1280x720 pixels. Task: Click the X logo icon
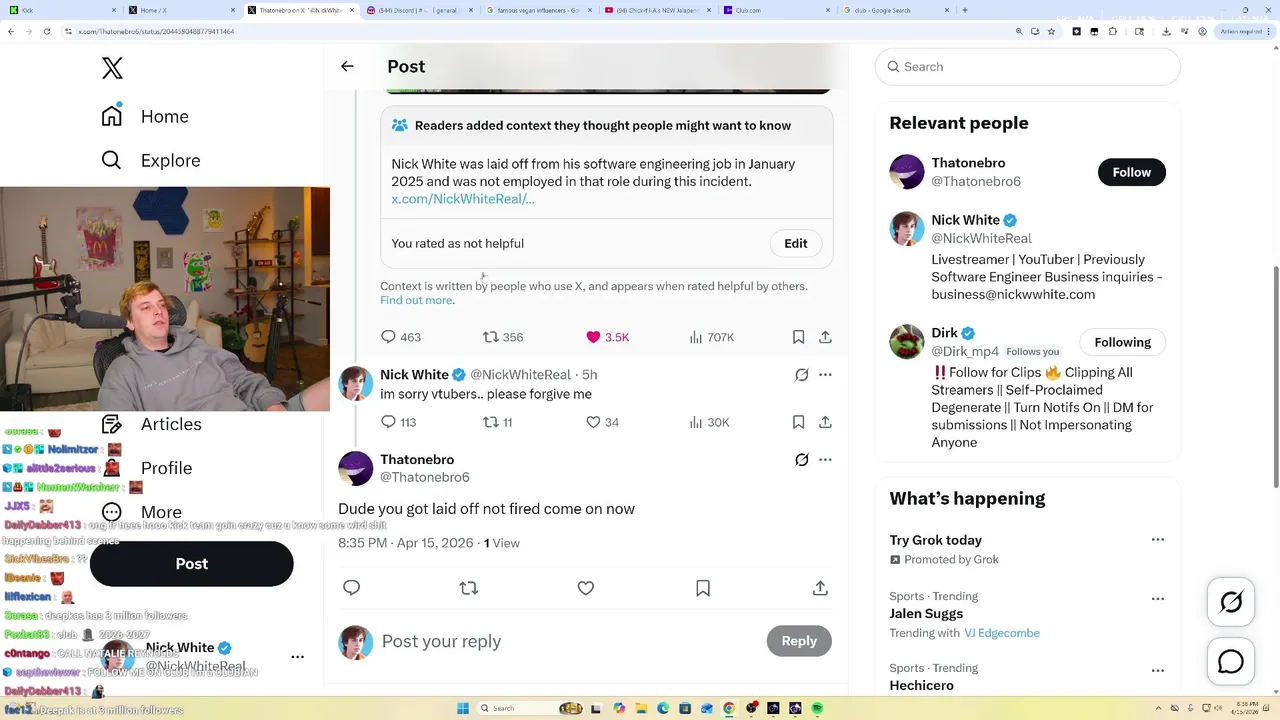tap(112, 68)
